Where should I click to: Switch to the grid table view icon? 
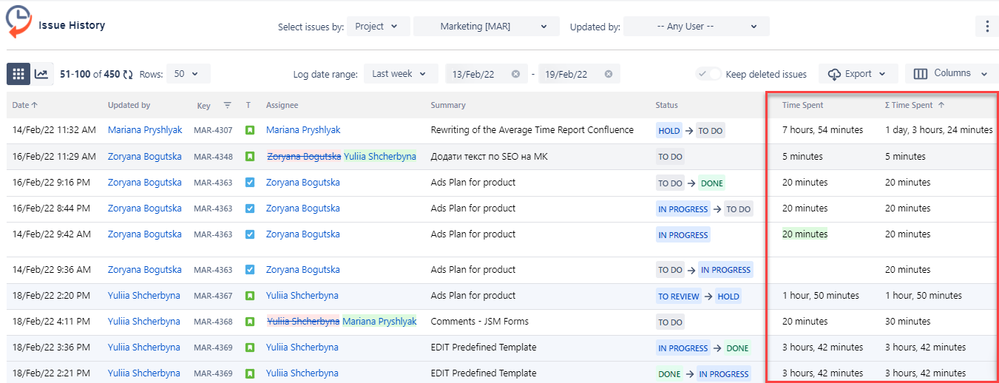pos(18,74)
